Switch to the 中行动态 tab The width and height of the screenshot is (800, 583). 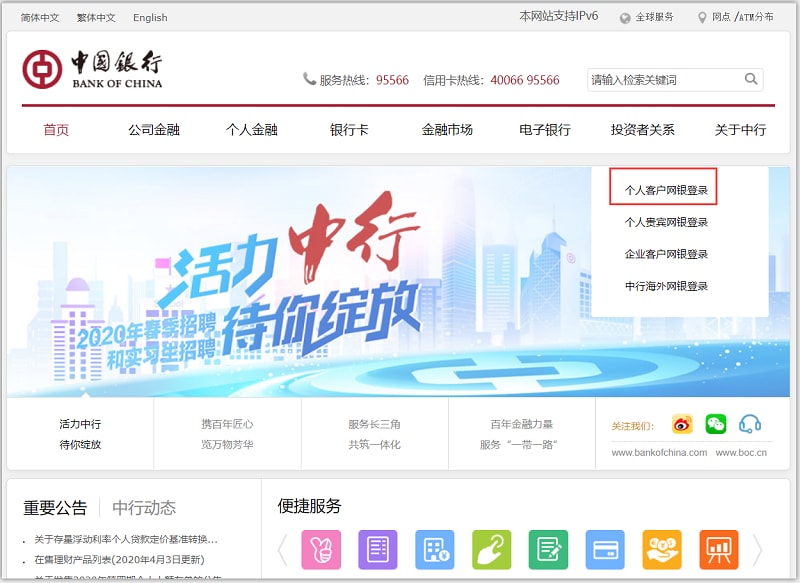pos(144,507)
